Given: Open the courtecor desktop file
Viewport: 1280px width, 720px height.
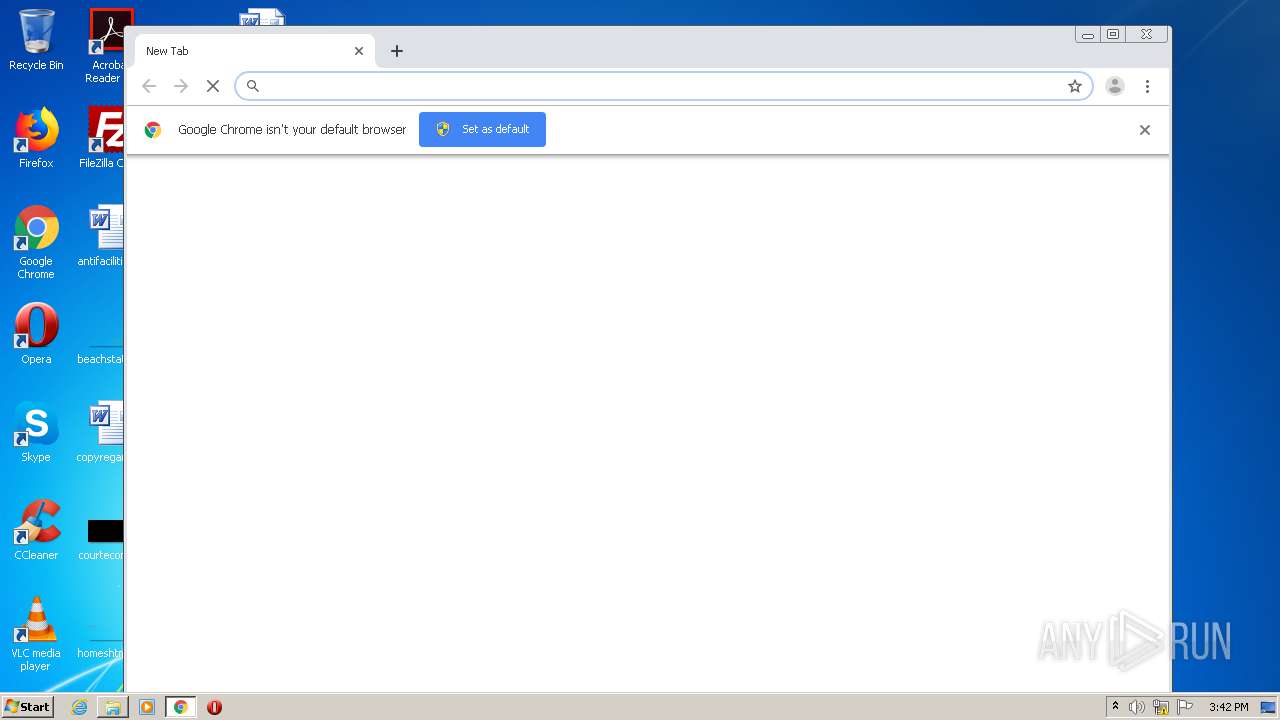Looking at the screenshot, I should tap(103, 538).
